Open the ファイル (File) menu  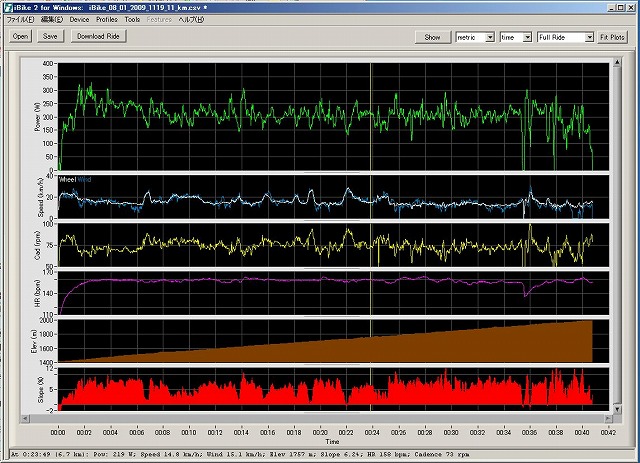coord(20,19)
